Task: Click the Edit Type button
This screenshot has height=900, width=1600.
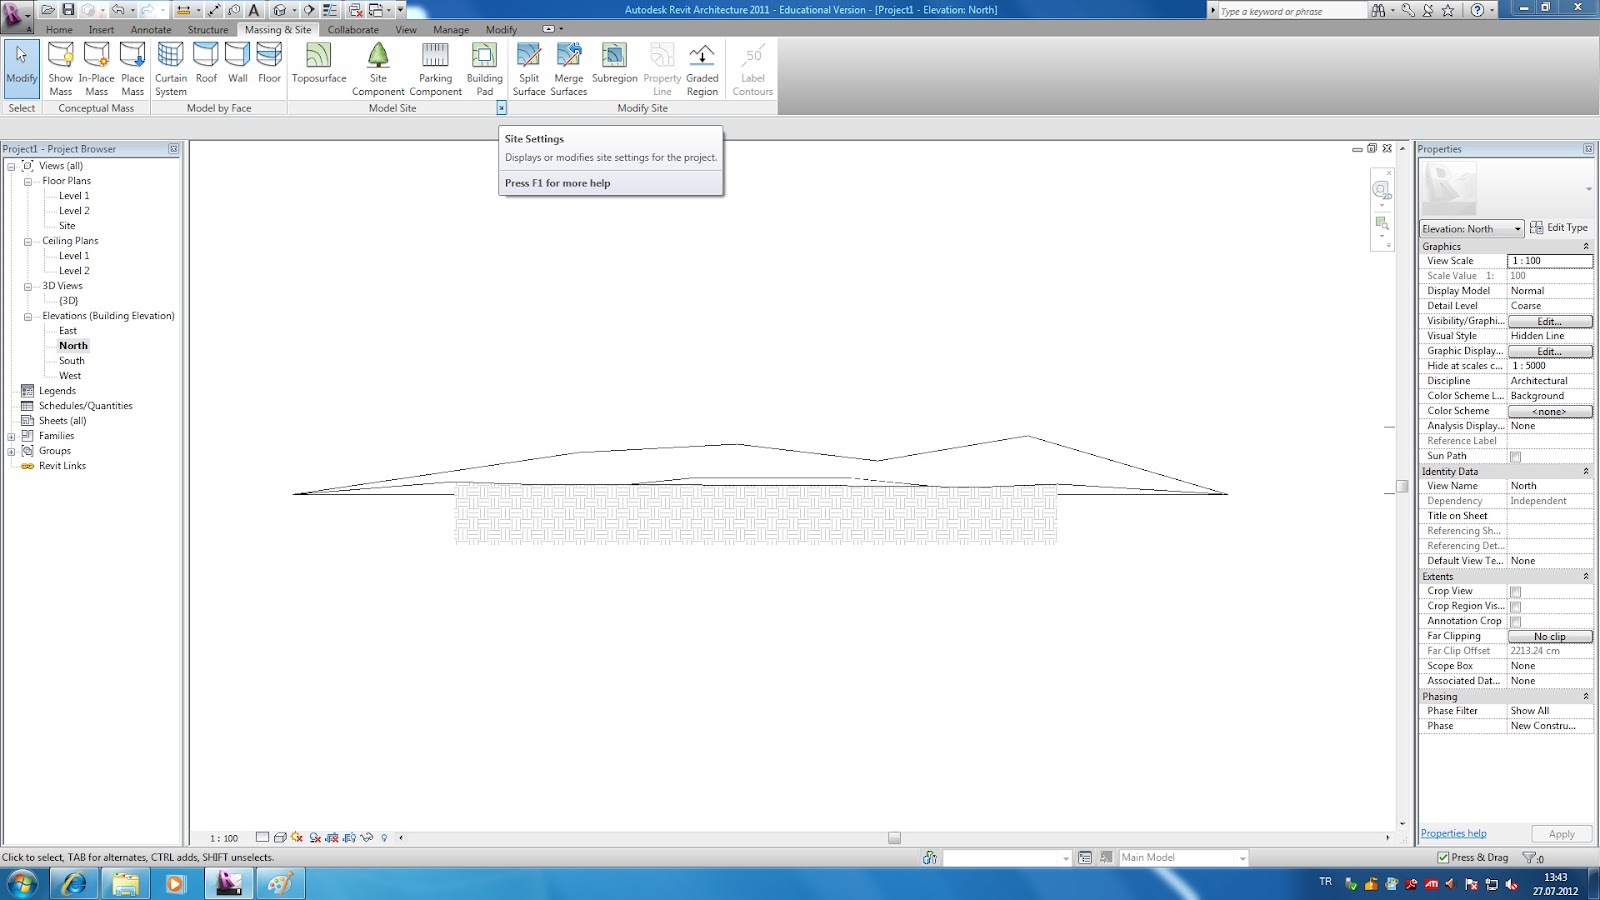Action: 1559,228
